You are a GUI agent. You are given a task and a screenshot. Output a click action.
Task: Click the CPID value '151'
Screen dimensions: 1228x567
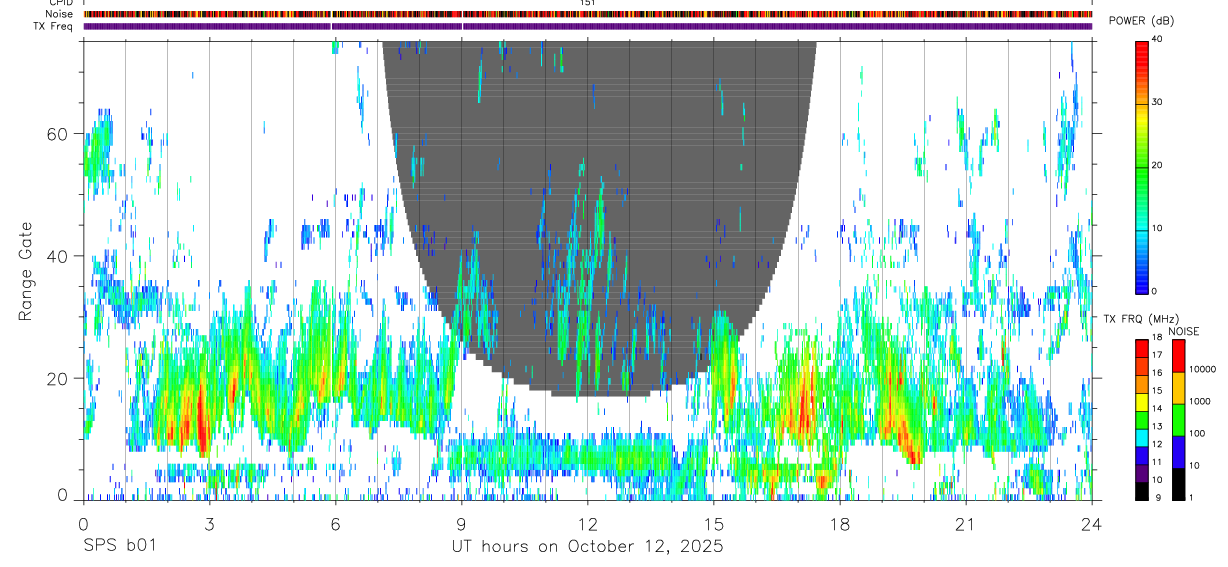click(x=588, y=3)
